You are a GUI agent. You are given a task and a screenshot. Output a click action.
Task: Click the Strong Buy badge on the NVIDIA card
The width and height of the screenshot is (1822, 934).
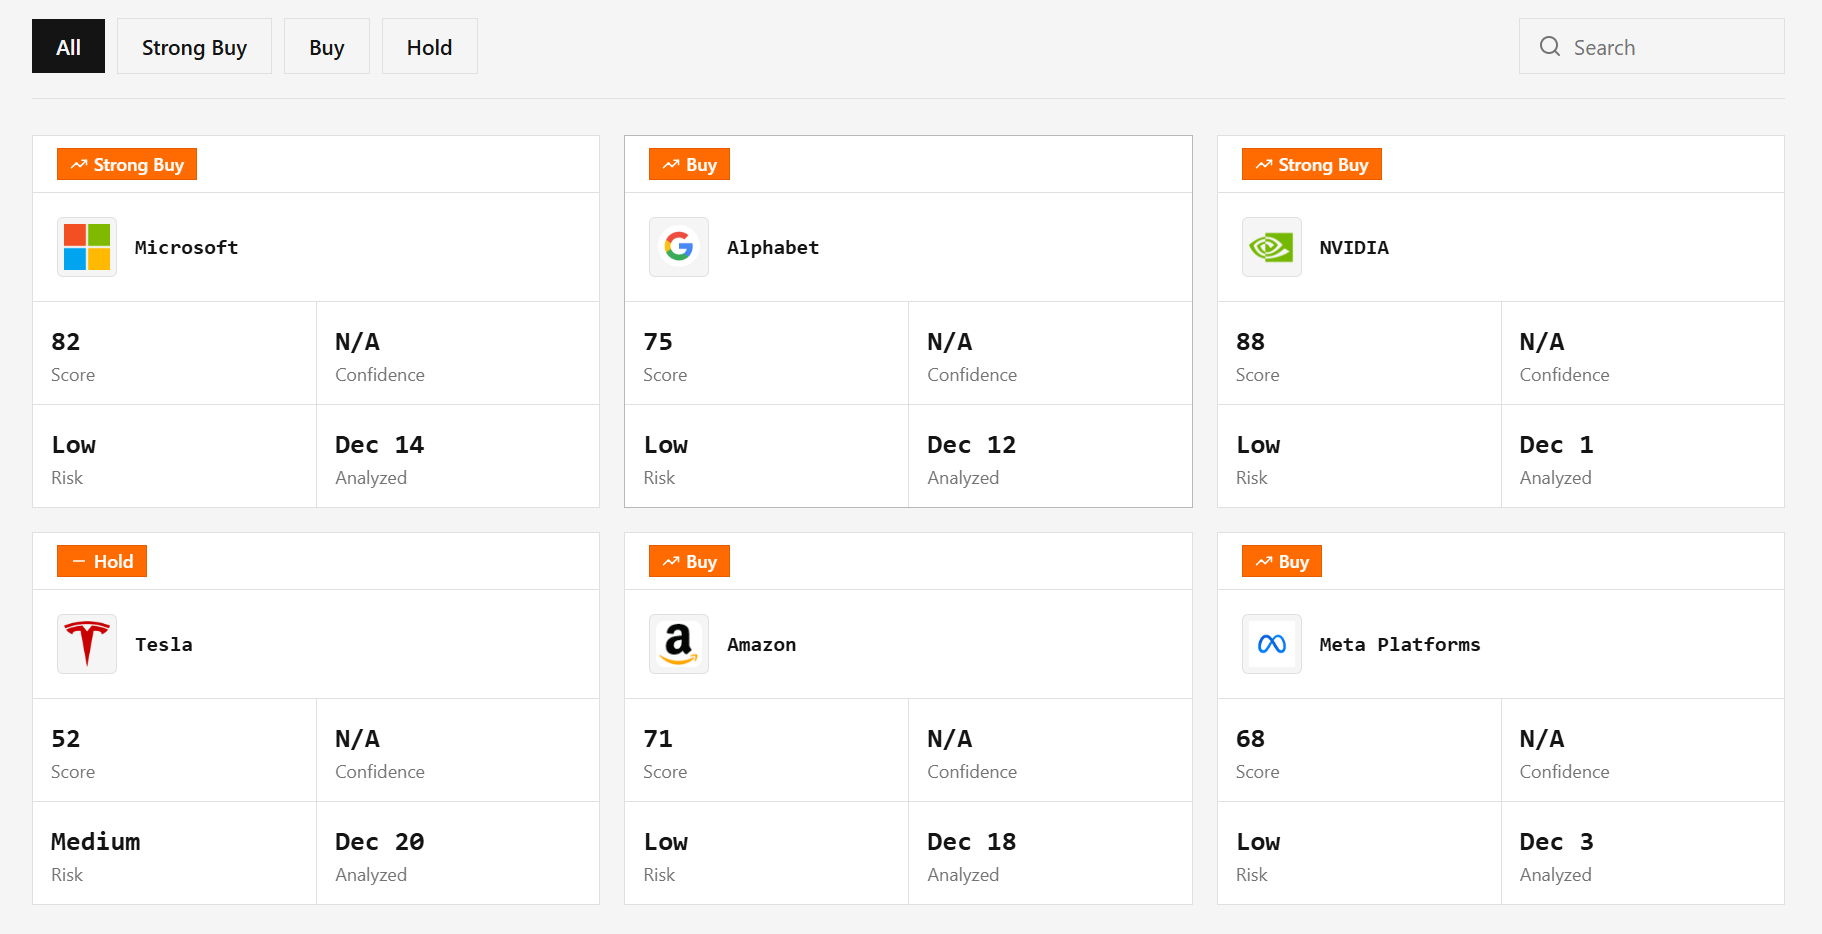(1311, 164)
